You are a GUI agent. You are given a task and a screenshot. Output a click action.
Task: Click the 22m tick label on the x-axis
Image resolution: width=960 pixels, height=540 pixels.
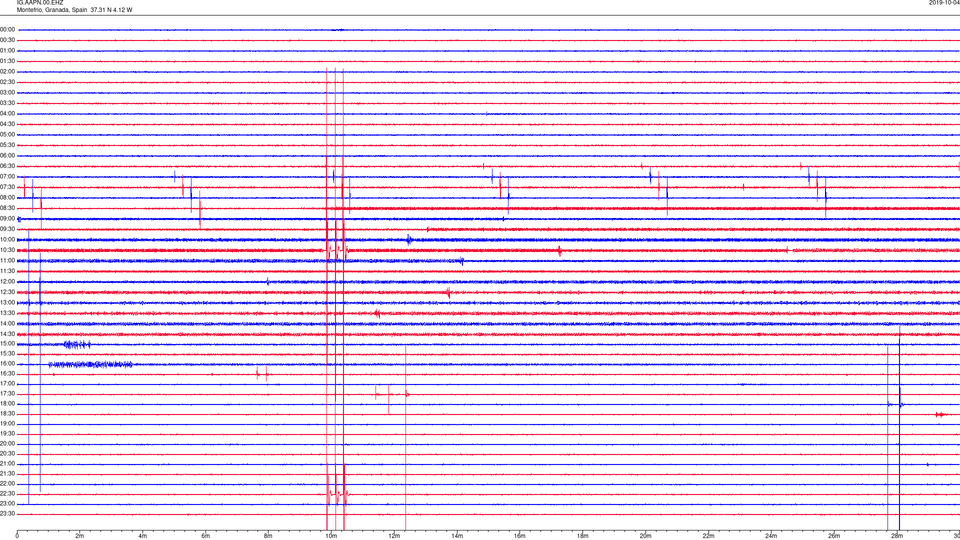[708, 536]
